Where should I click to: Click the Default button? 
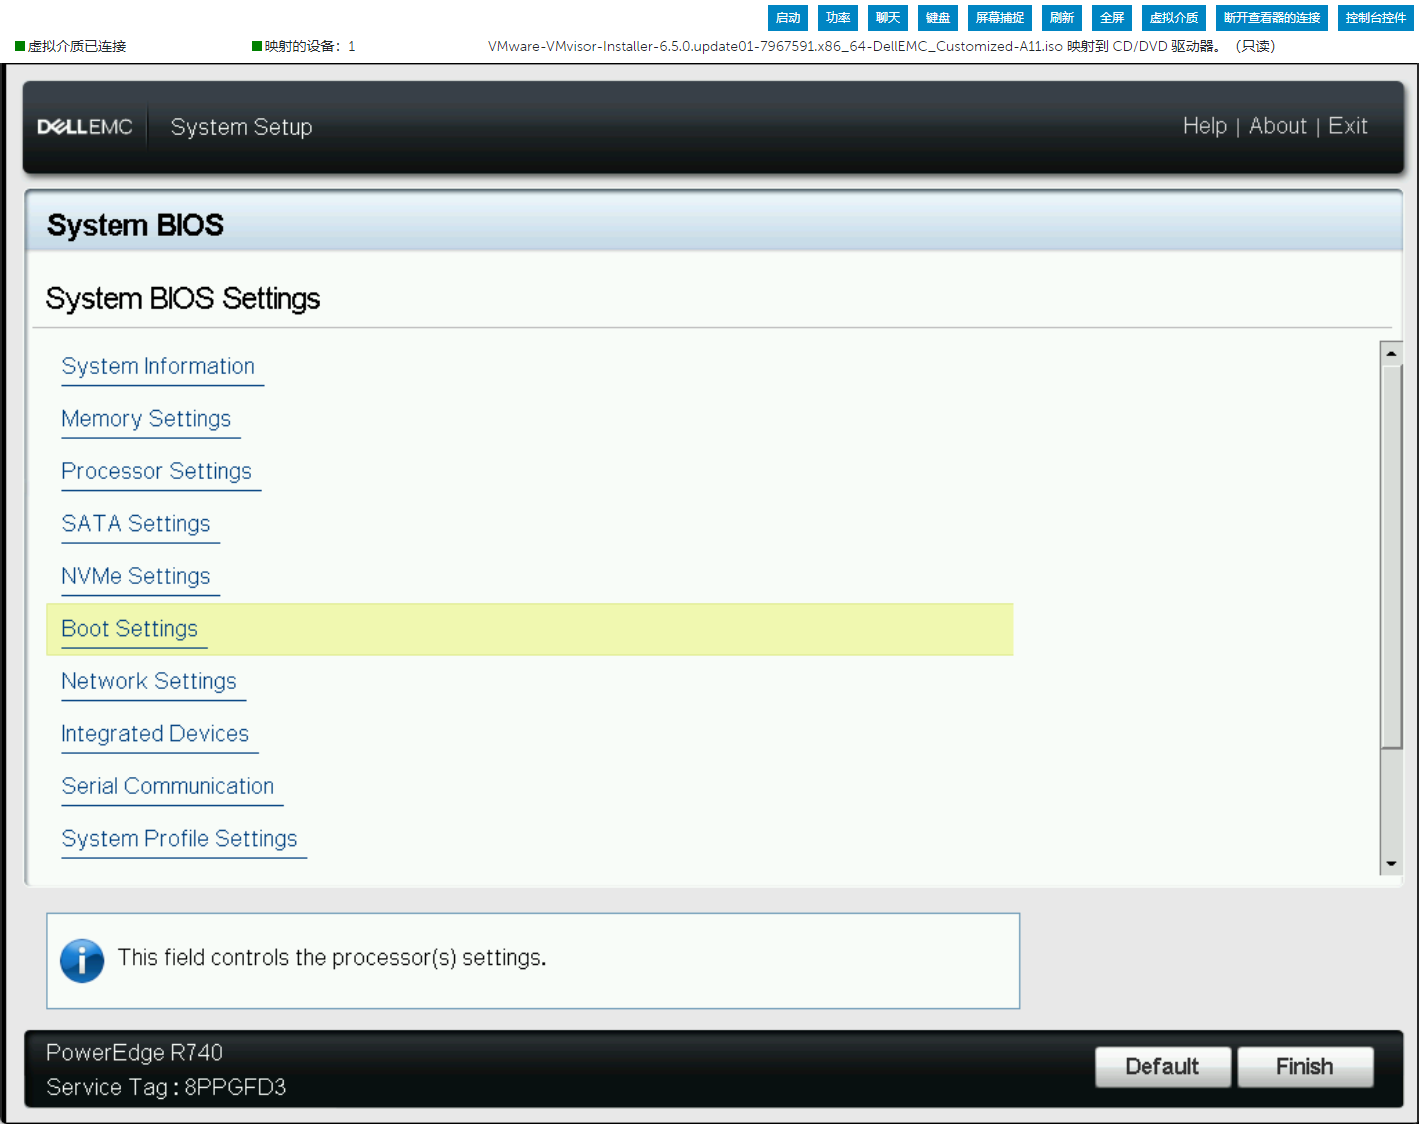pos(1162,1067)
